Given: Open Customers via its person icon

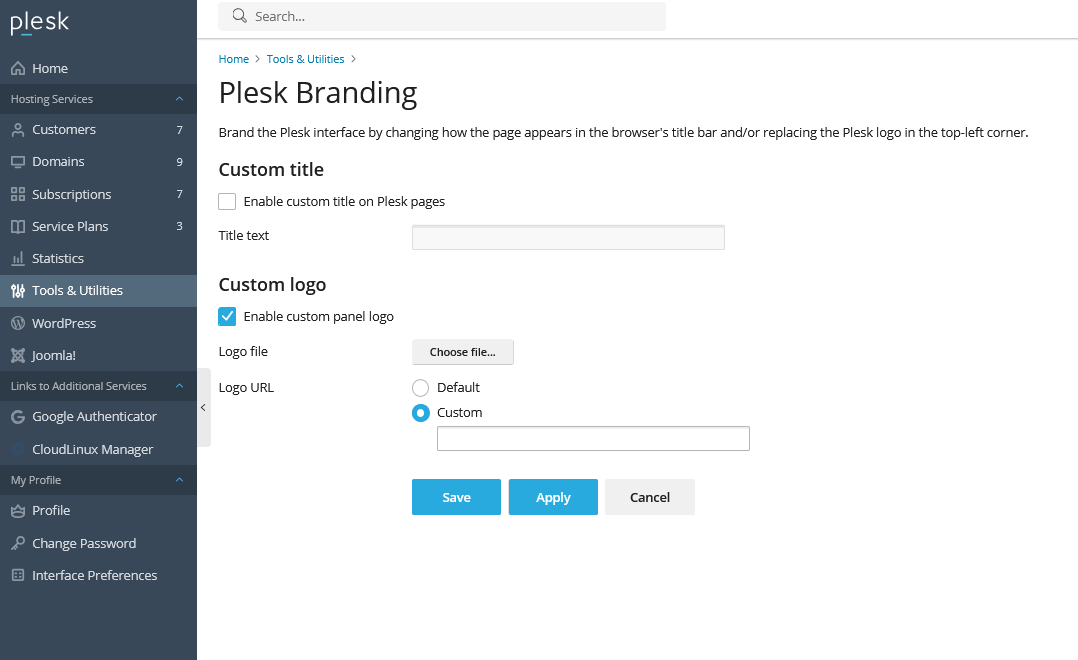Looking at the screenshot, I should coord(18,129).
